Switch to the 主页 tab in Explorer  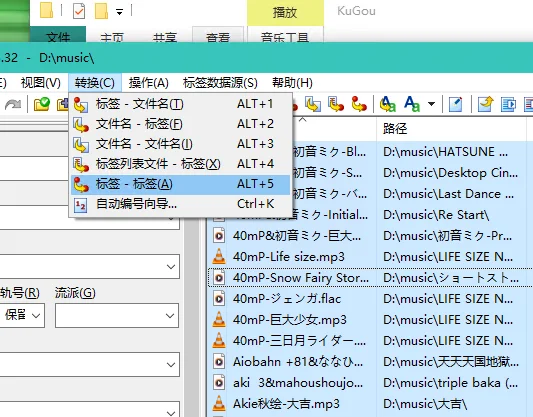coord(112,36)
